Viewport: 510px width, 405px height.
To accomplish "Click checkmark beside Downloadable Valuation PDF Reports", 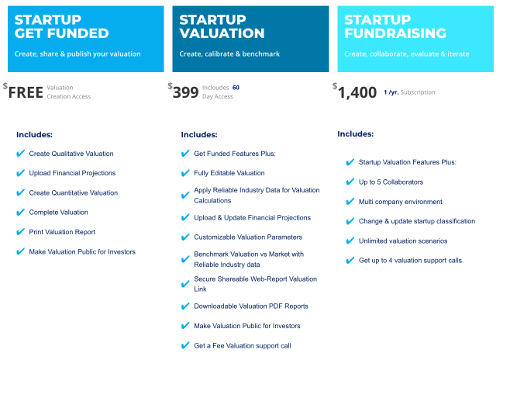I will click(185, 306).
